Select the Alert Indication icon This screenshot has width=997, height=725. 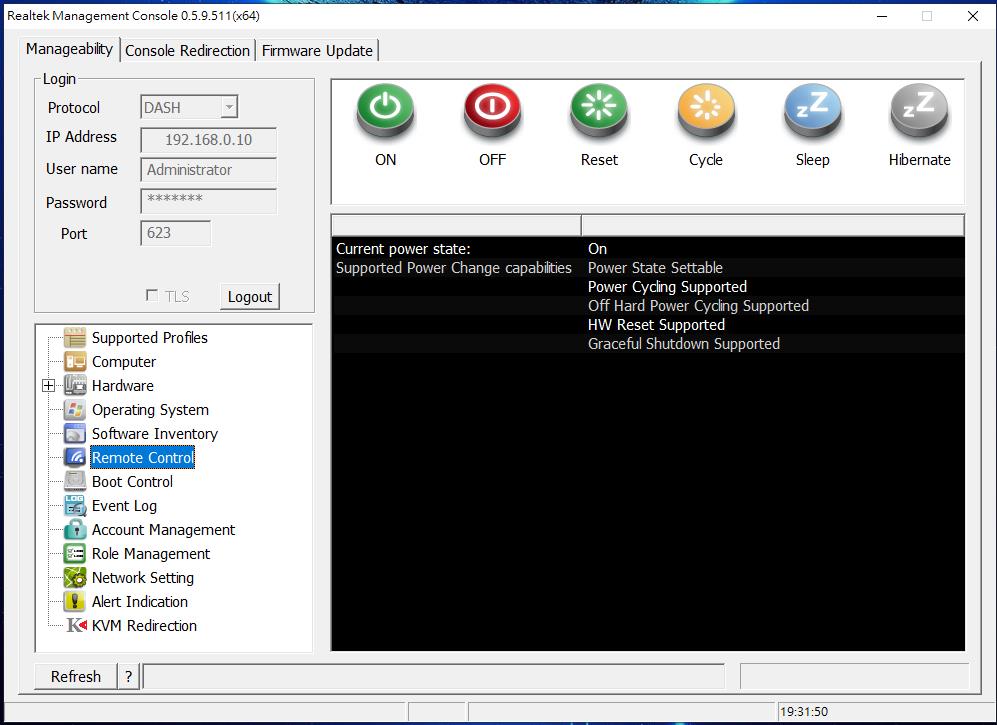click(75, 602)
